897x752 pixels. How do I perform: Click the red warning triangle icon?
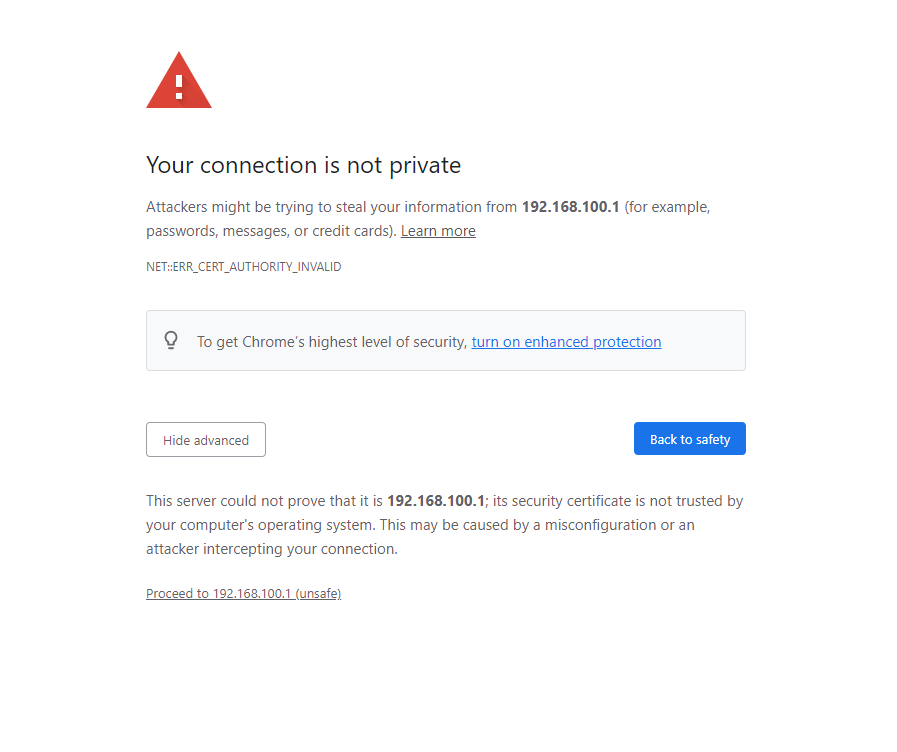coord(179,80)
